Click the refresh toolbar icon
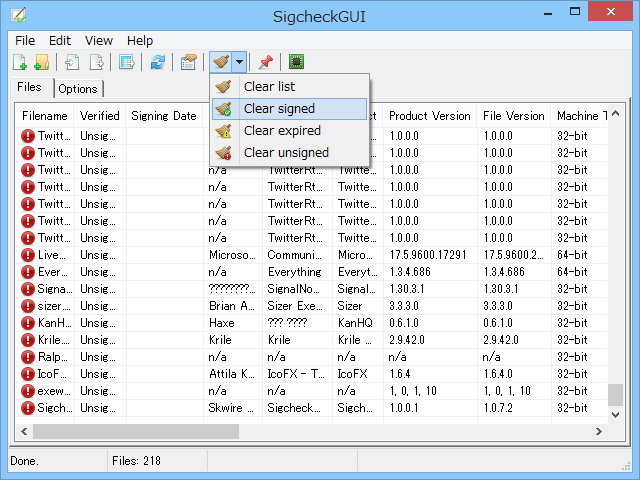Screen dimensions: 640x480 [158, 62]
